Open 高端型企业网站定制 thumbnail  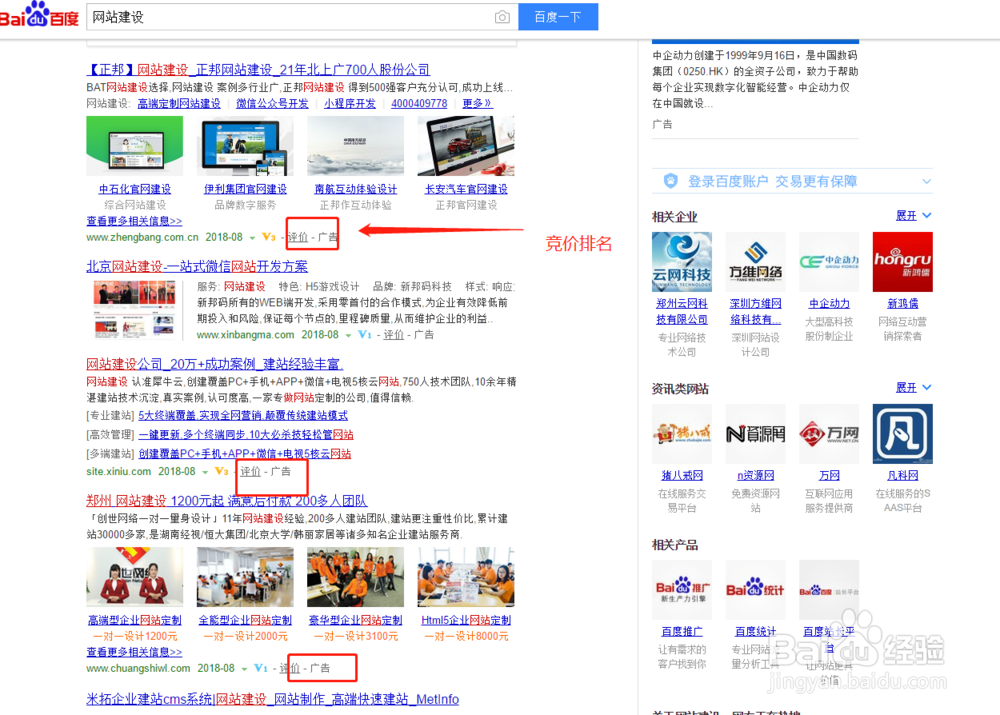[135, 577]
